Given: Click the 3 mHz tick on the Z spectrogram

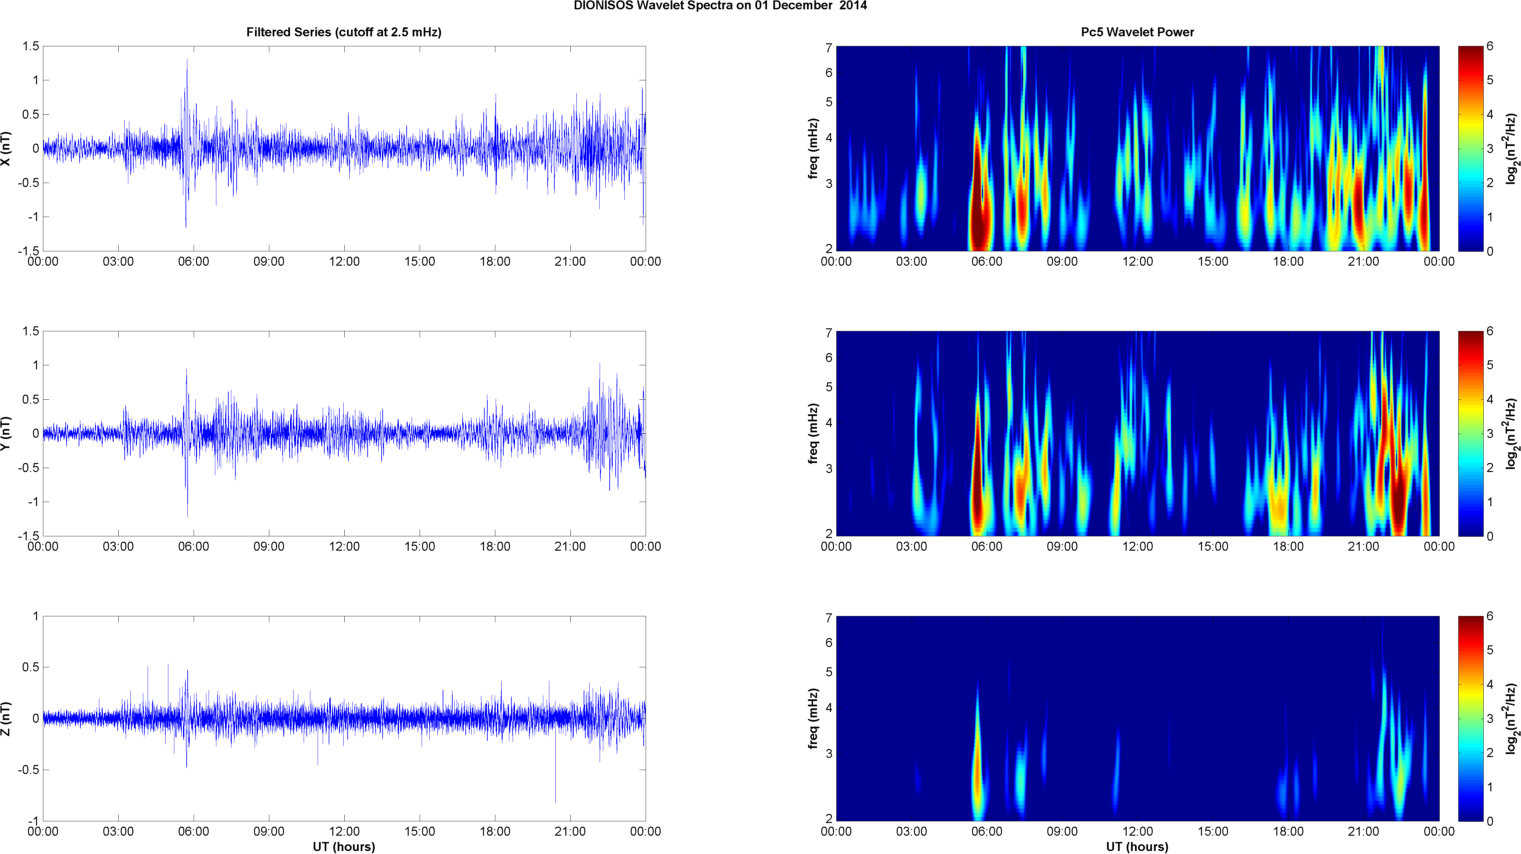Looking at the screenshot, I should tap(829, 753).
